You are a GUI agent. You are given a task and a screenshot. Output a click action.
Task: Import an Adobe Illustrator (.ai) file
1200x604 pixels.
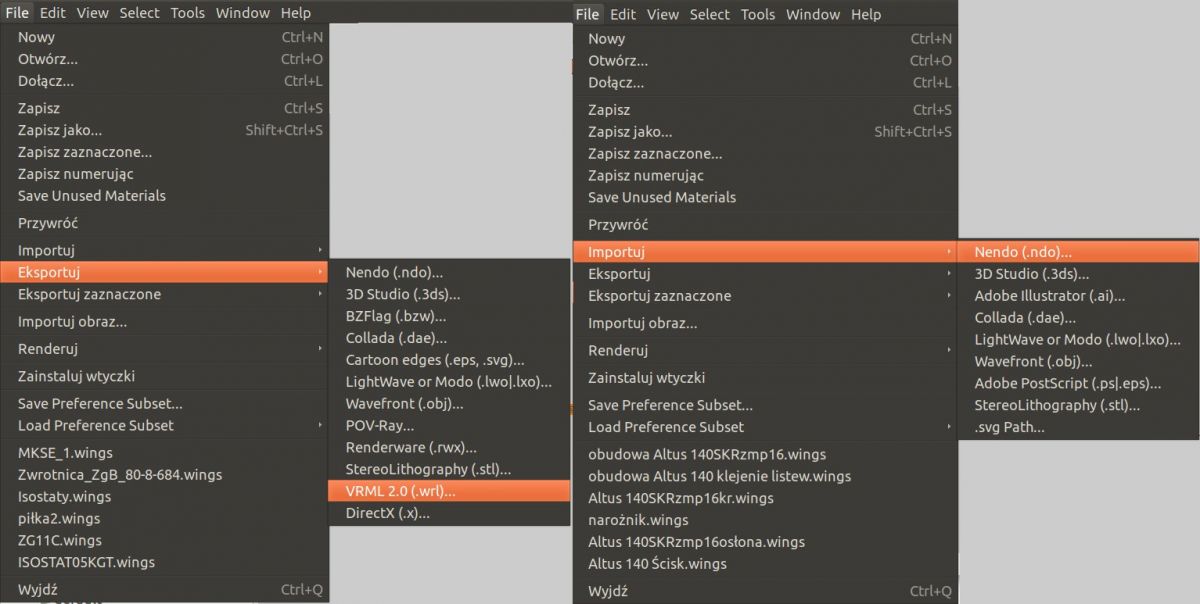tap(1050, 296)
